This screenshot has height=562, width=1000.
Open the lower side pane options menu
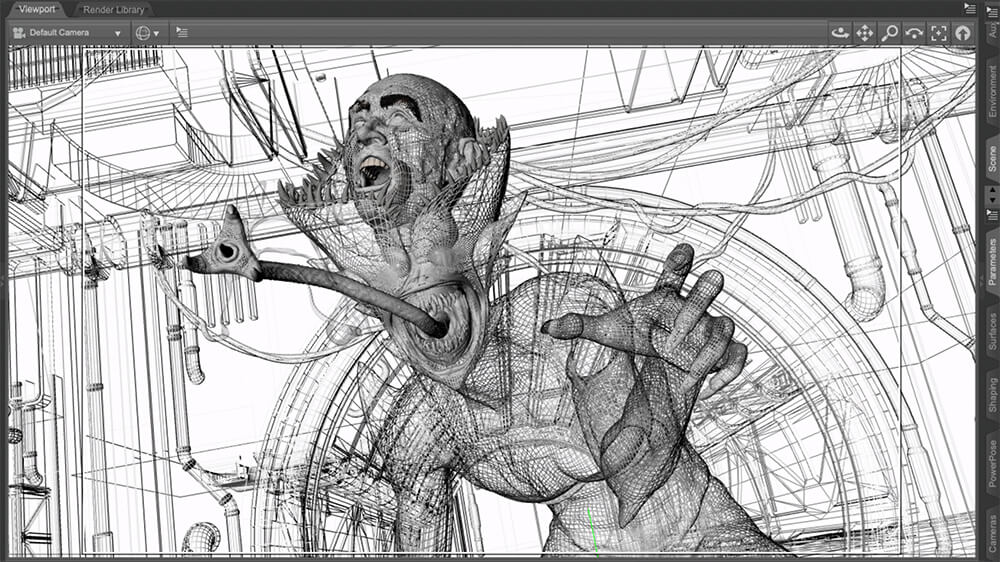(x=992, y=214)
